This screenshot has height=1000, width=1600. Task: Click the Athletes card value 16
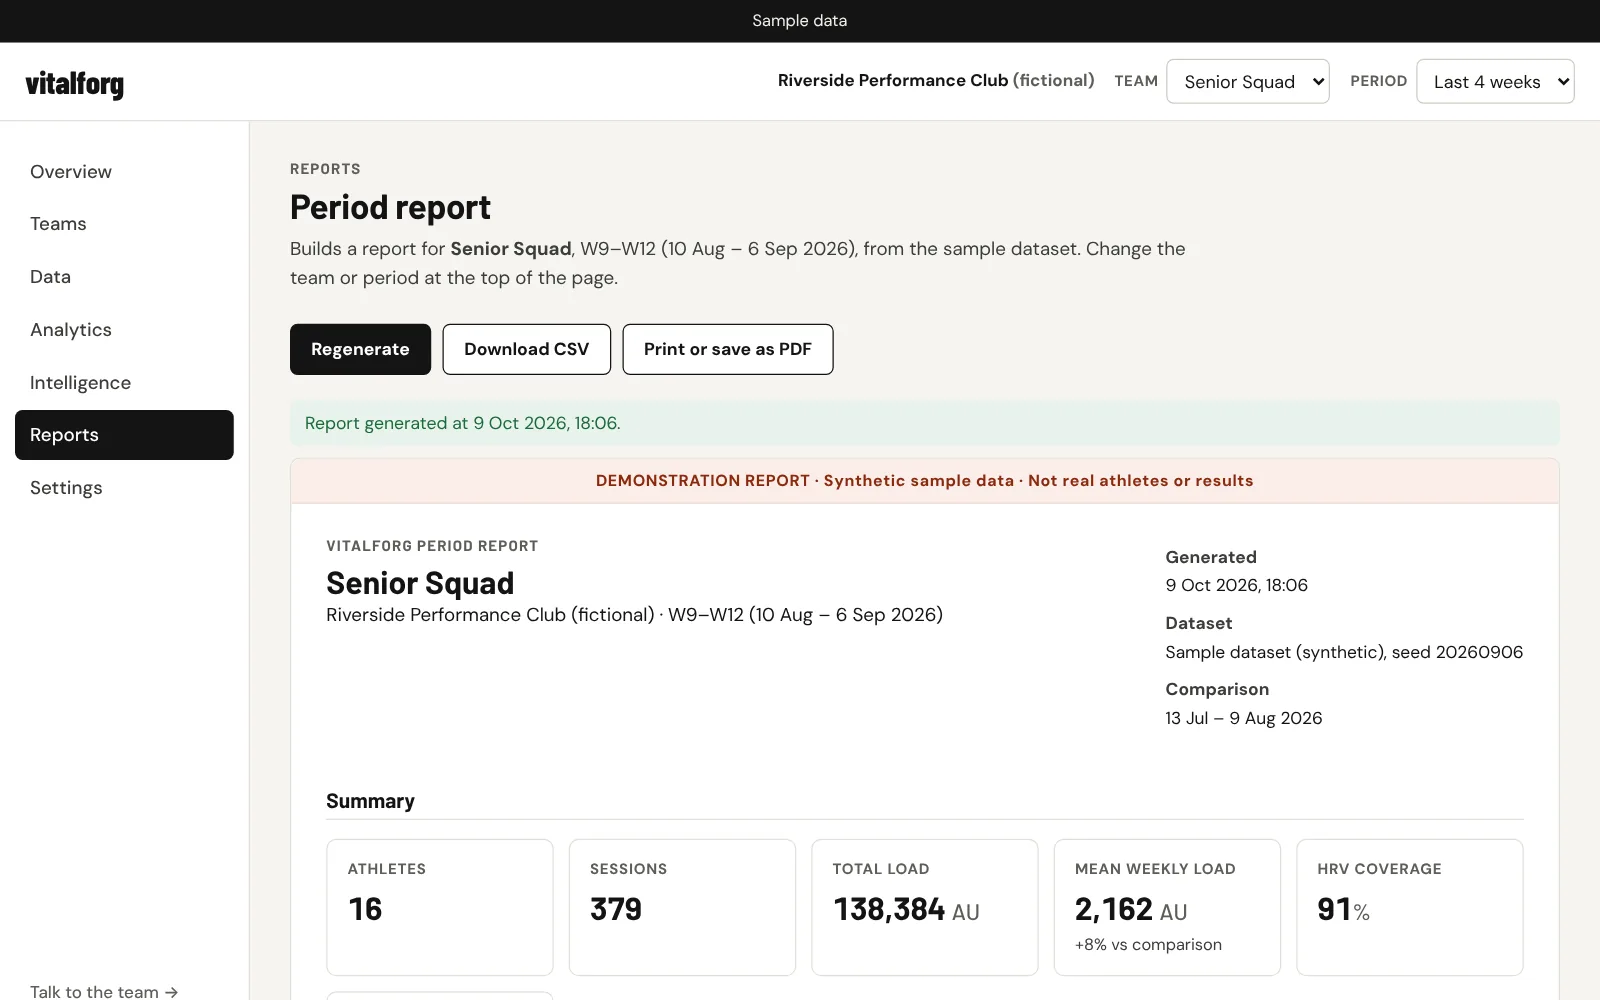tap(365, 909)
